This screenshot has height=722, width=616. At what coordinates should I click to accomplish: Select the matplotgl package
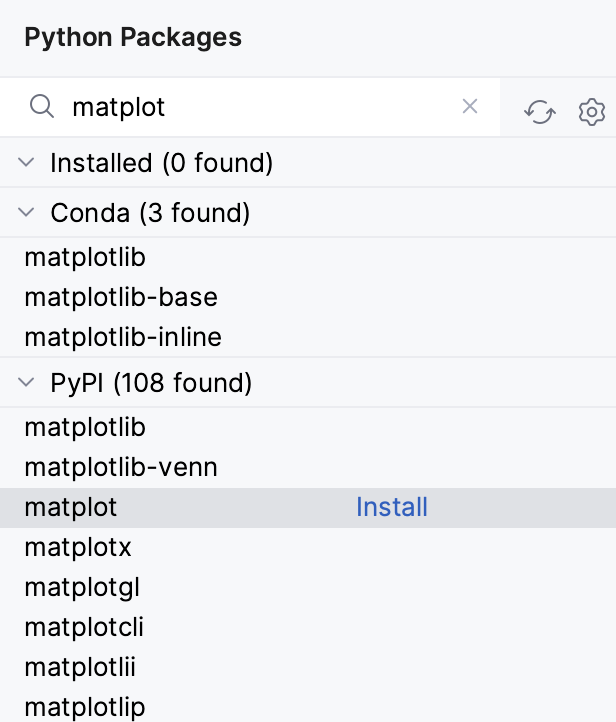pos(82,587)
